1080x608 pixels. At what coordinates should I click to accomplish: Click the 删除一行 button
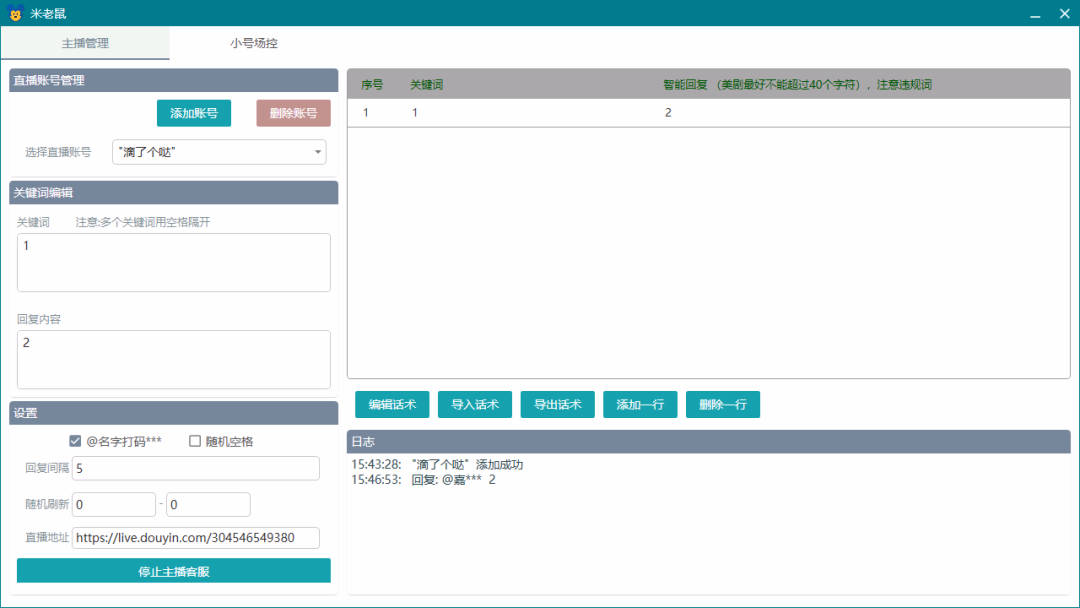[x=723, y=405]
